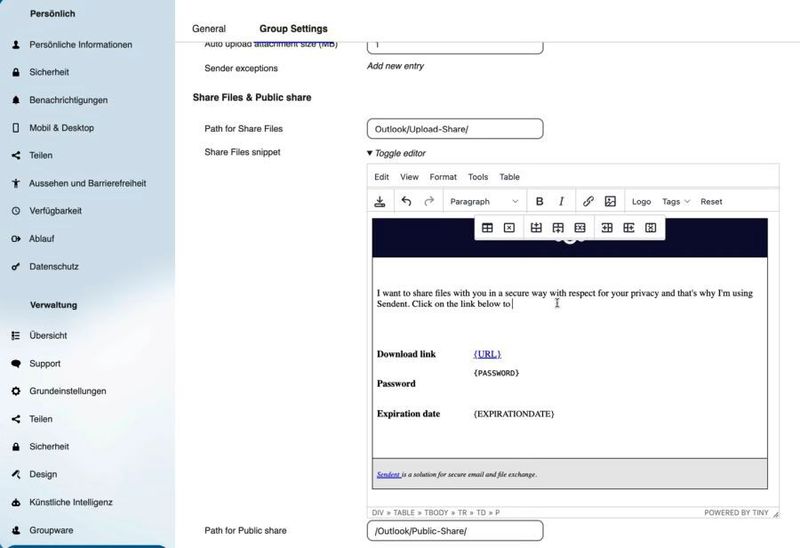Open the Format menu

click(443, 177)
